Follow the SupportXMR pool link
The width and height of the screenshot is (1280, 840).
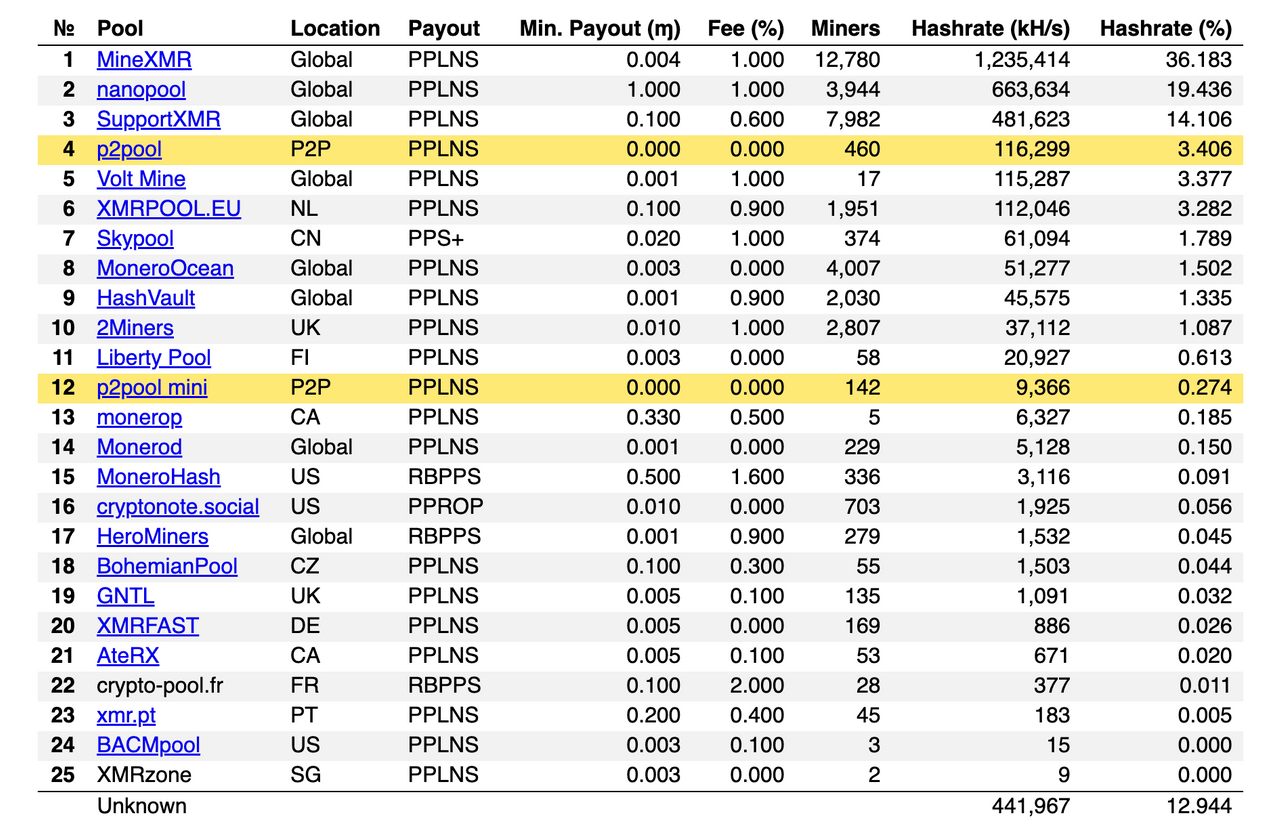[158, 120]
